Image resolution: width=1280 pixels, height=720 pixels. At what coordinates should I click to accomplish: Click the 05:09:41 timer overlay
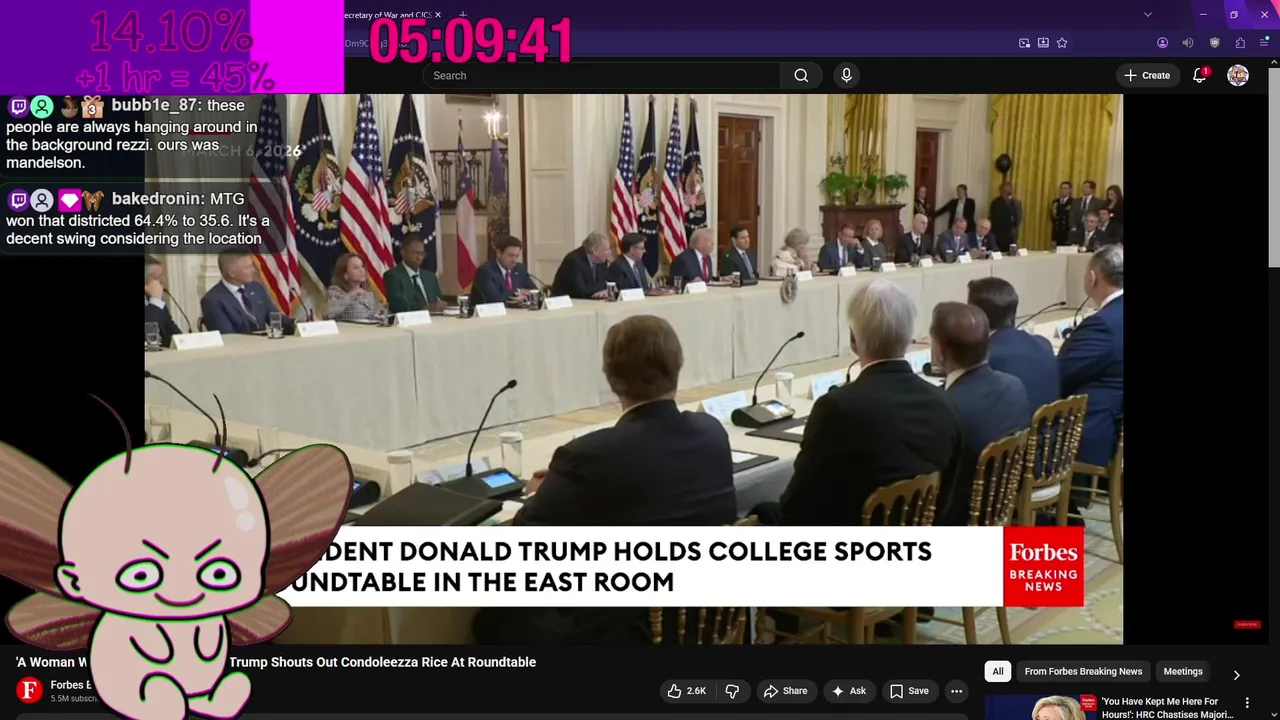tap(471, 42)
